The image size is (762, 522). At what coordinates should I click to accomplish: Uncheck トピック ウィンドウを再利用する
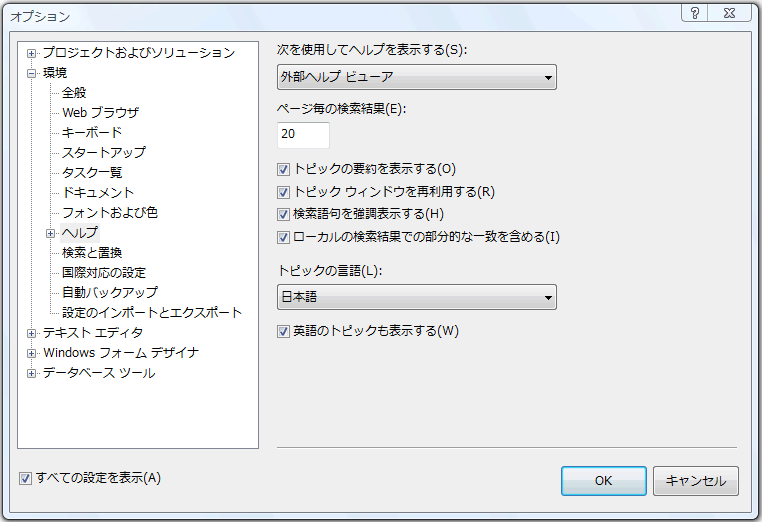[284, 191]
